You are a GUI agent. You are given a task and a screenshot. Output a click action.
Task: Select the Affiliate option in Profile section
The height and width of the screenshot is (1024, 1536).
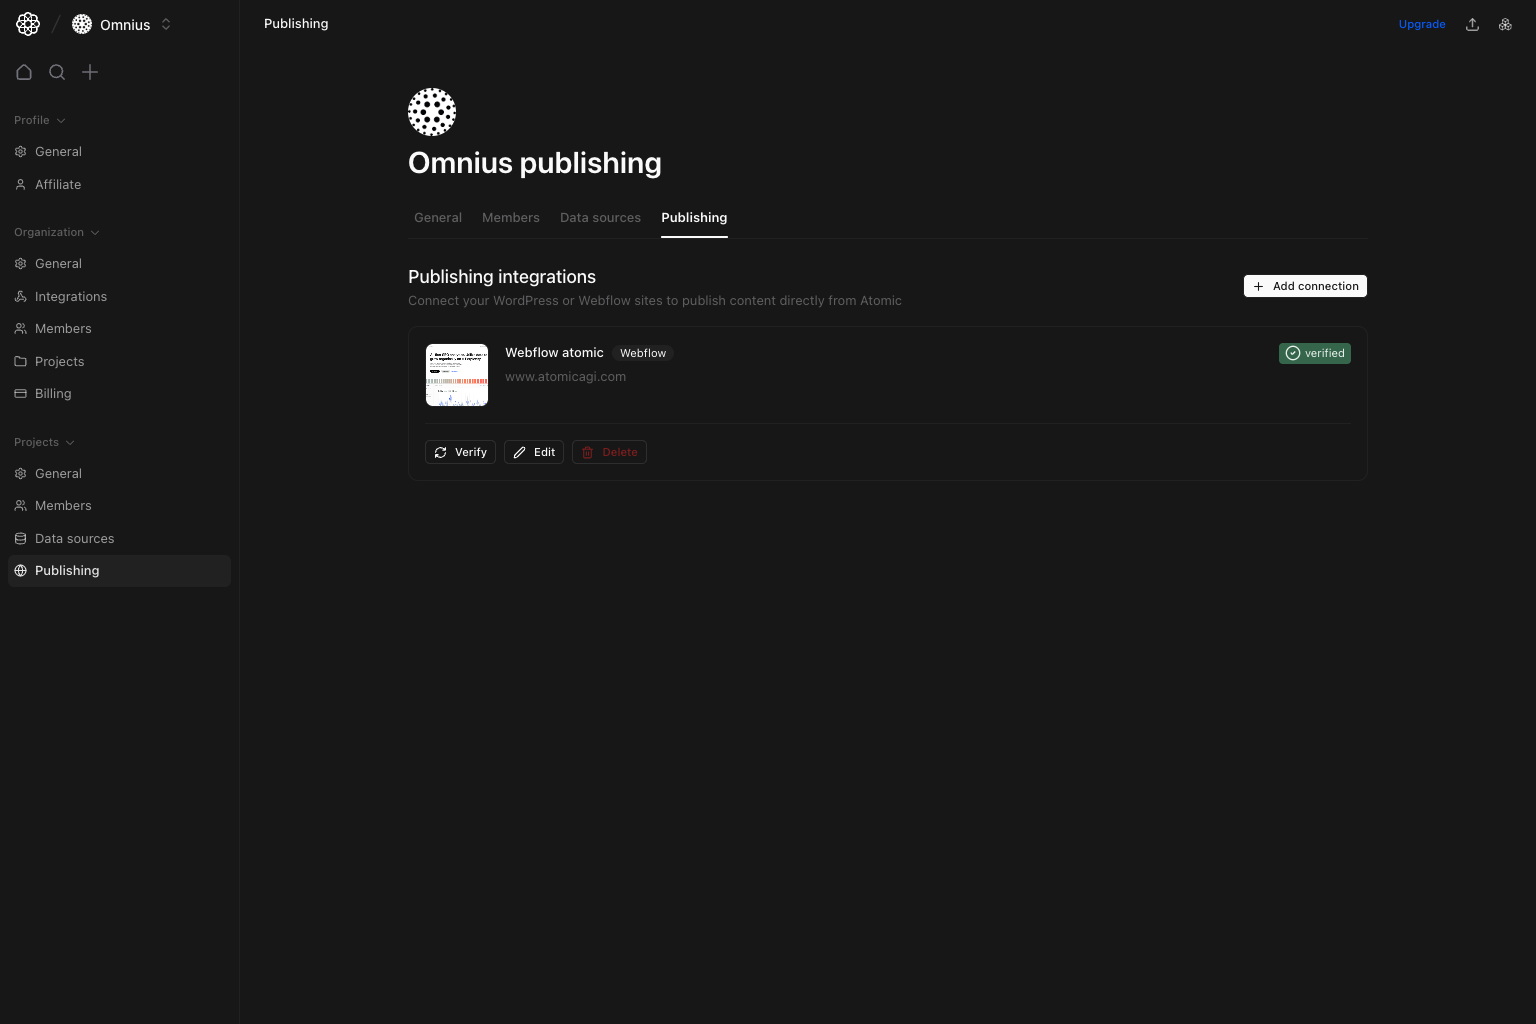click(x=57, y=184)
